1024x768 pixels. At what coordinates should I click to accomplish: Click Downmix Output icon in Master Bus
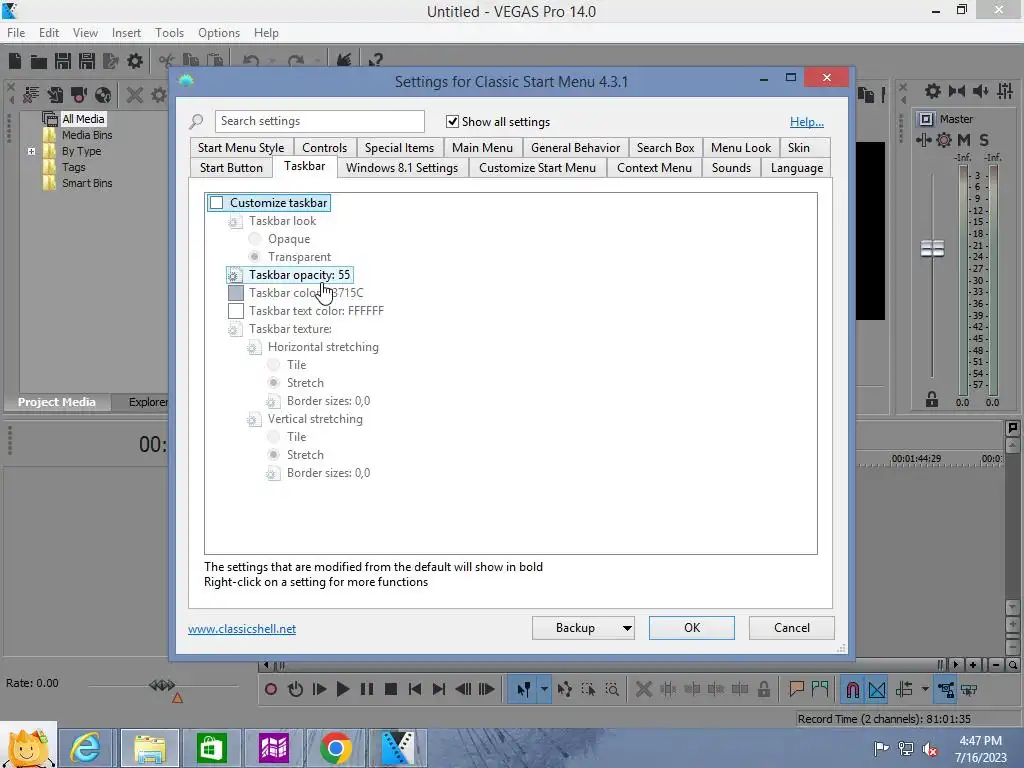point(957,91)
